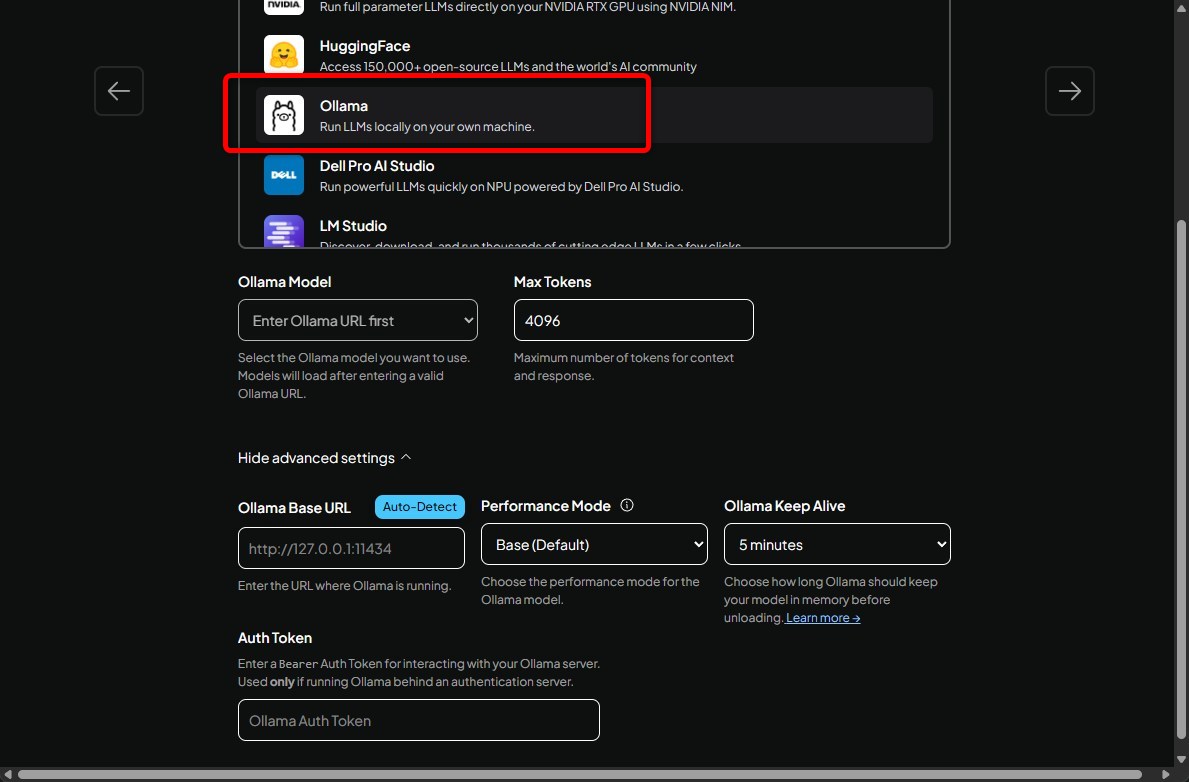This screenshot has height=782, width=1189.
Task: Click the vertical scrollbar thumb
Action: pyautogui.click(x=1181, y=479)
